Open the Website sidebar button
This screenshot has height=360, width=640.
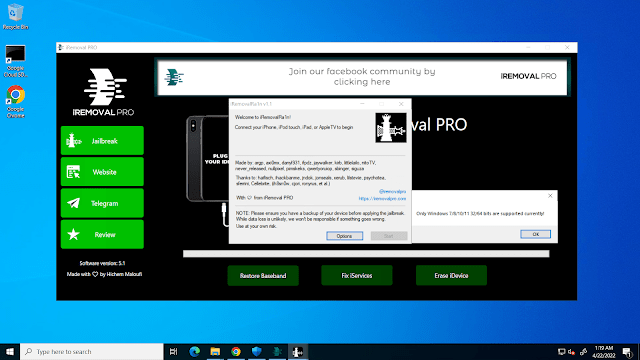(102, 172)
